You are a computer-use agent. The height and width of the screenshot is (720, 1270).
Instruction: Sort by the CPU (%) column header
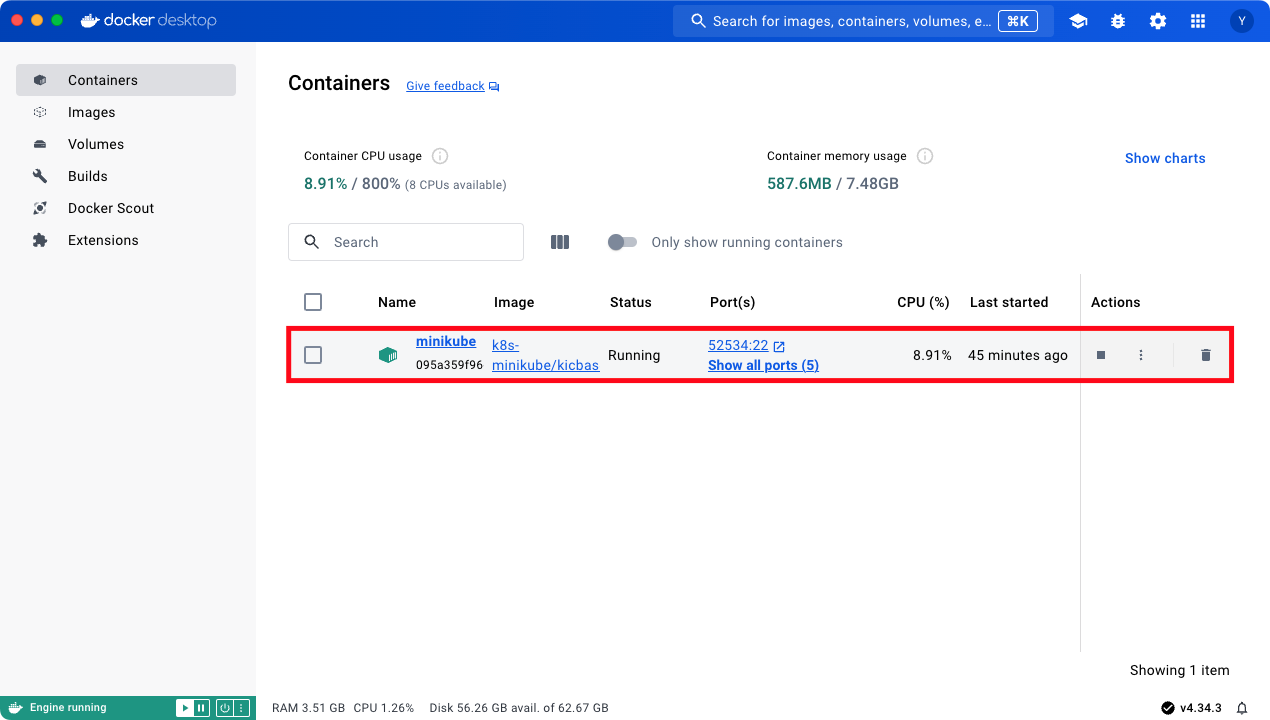(923, 302)
